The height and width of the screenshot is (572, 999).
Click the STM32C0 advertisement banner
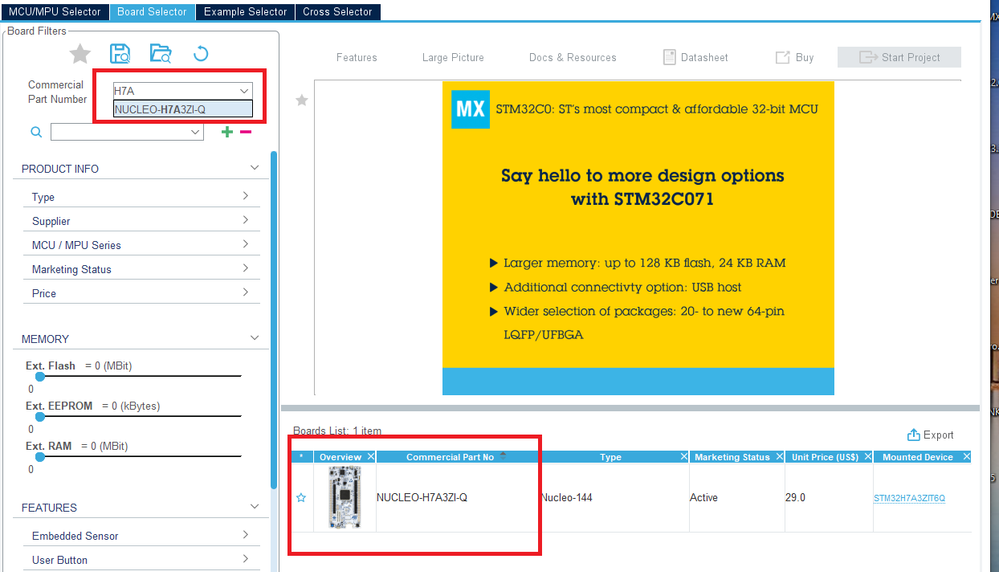(638, 238)
